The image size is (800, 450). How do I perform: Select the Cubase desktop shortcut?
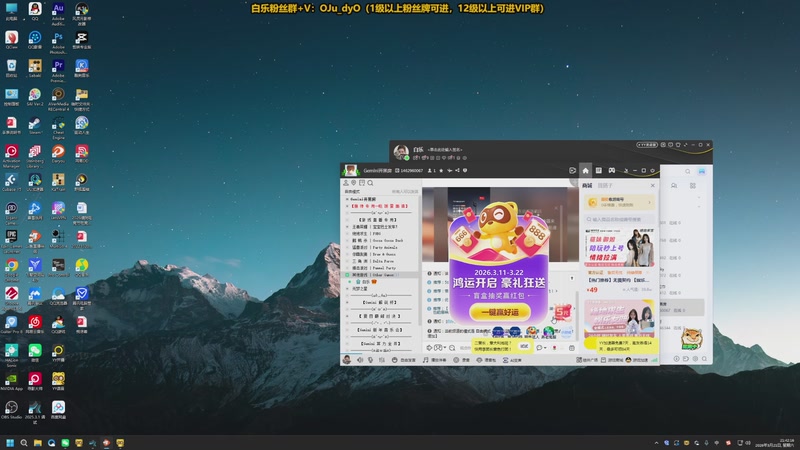[11, 181]
